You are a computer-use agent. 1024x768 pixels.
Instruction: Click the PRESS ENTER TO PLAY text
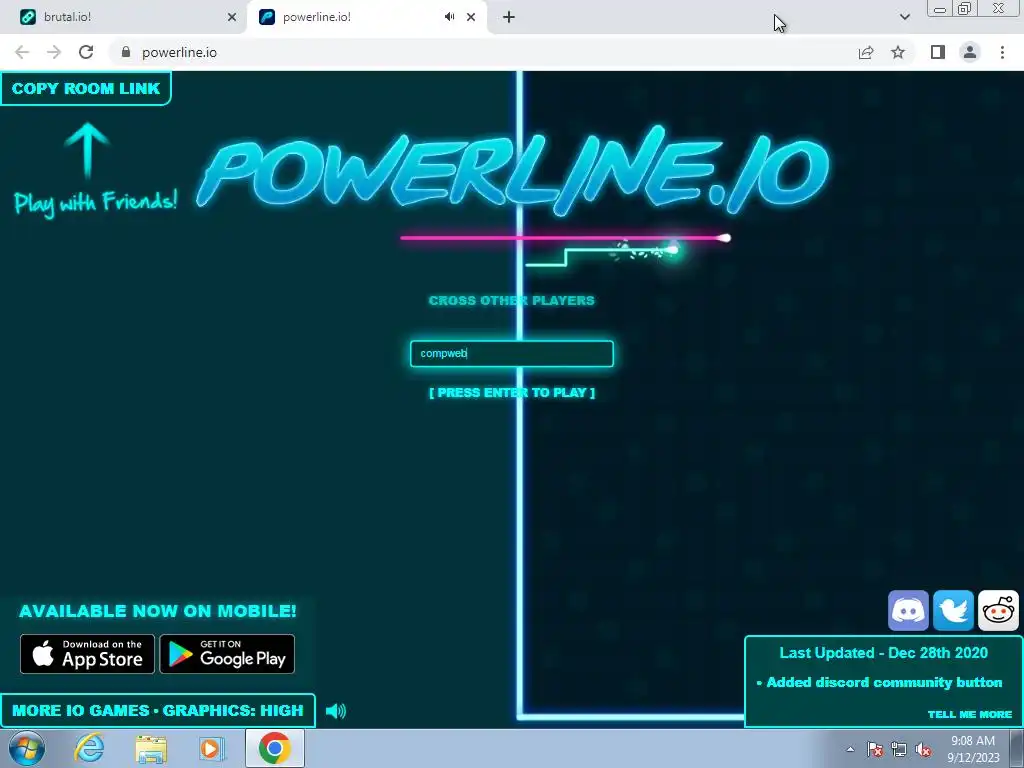(512, 392)
